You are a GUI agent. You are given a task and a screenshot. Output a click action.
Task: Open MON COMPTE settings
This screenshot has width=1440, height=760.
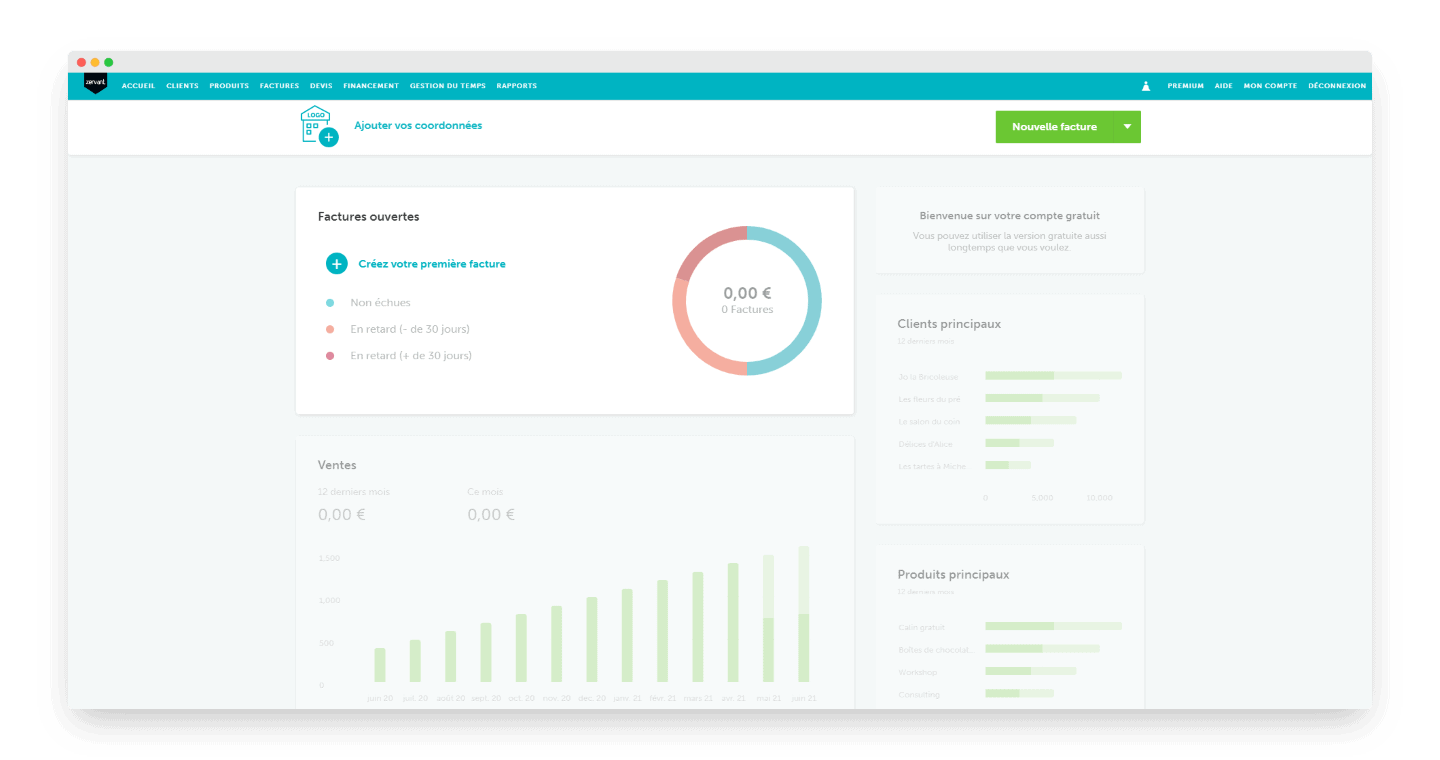(x=1270, y=86)
